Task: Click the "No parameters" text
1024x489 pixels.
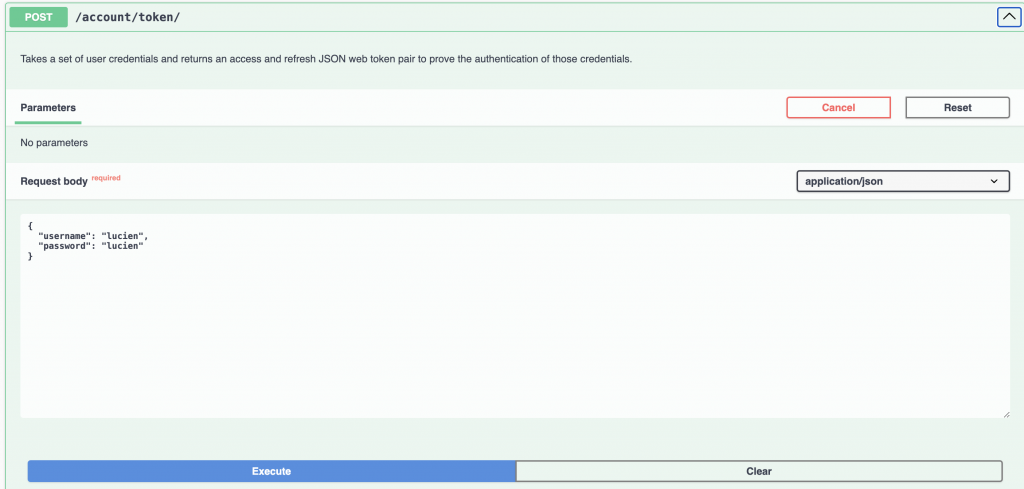Action: 54,142
